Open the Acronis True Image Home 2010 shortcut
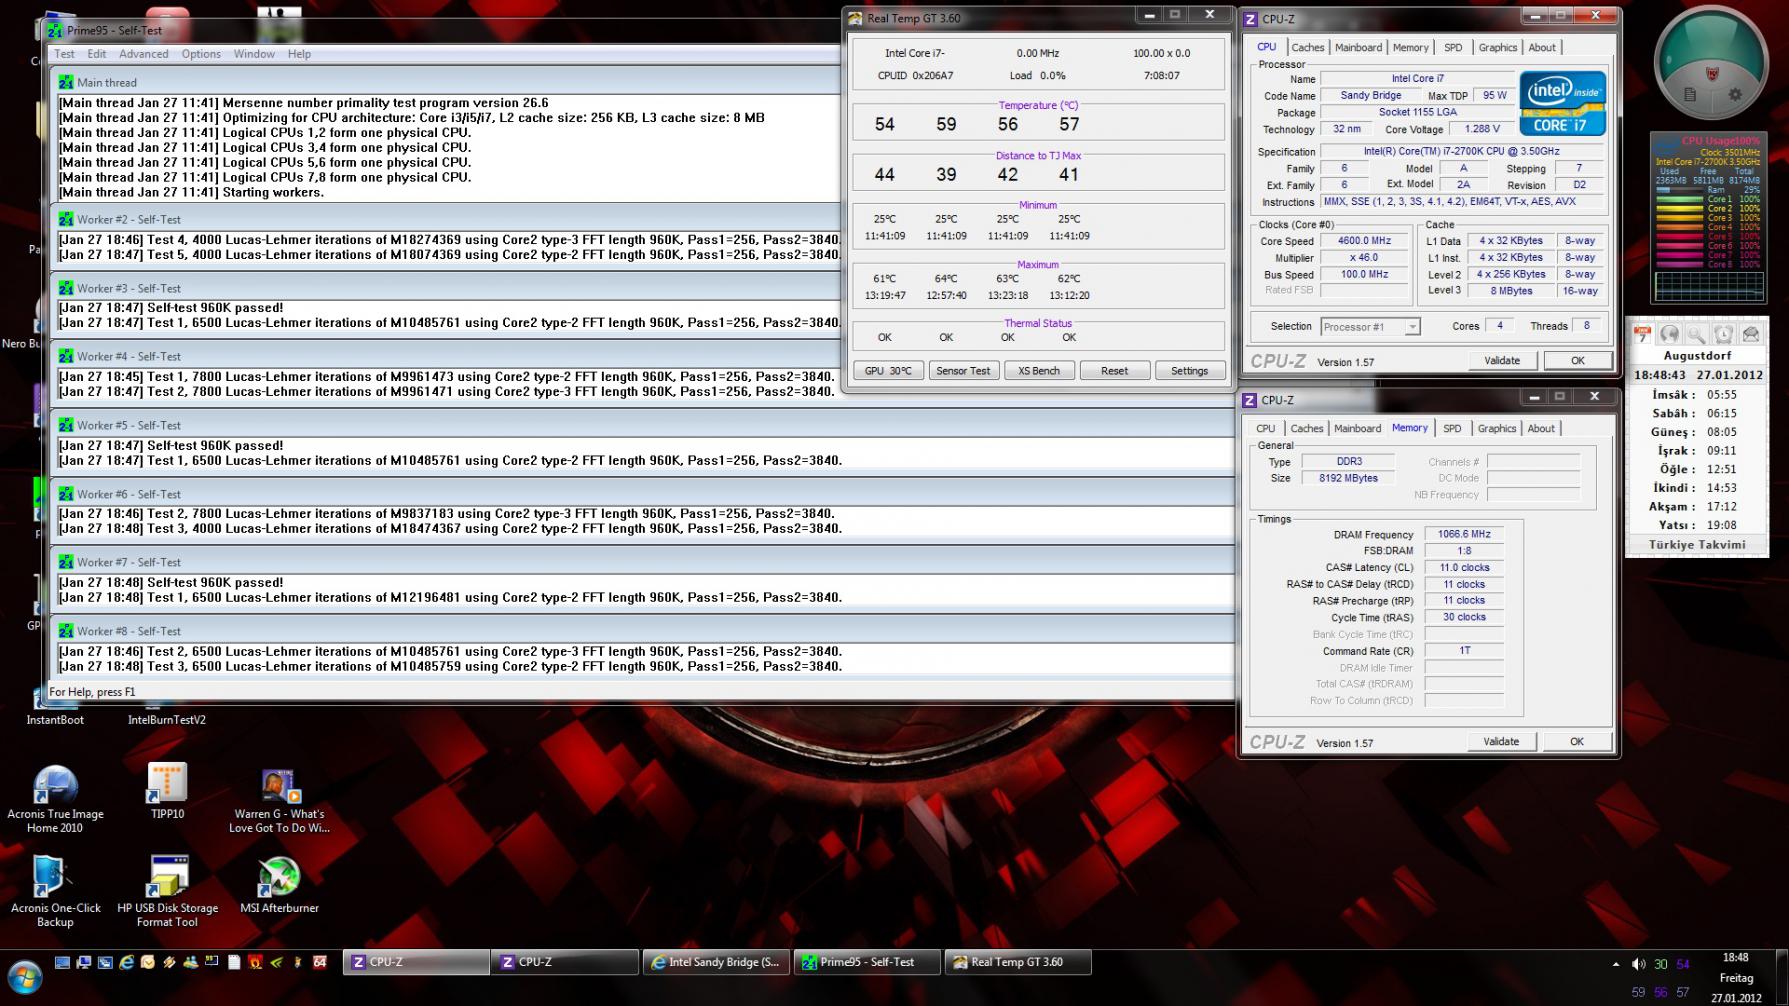 coord(55,798)
